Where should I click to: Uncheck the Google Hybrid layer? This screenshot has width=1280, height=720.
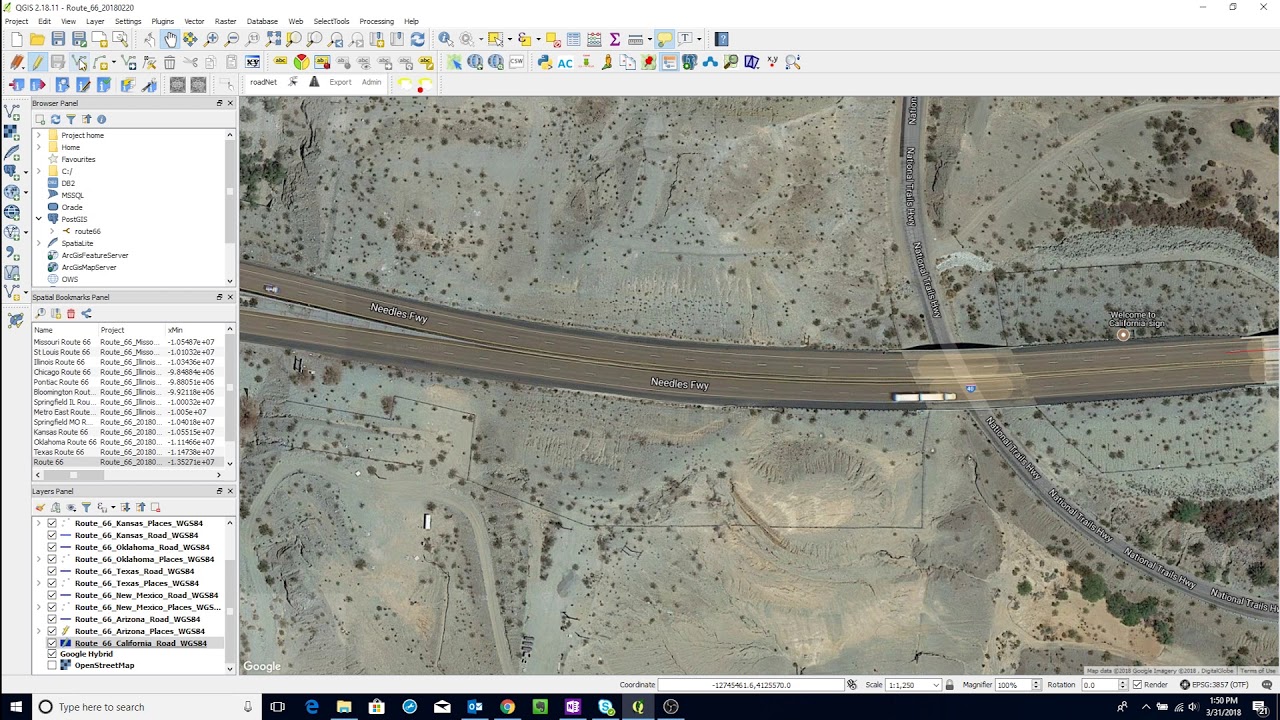coord(52,654)
